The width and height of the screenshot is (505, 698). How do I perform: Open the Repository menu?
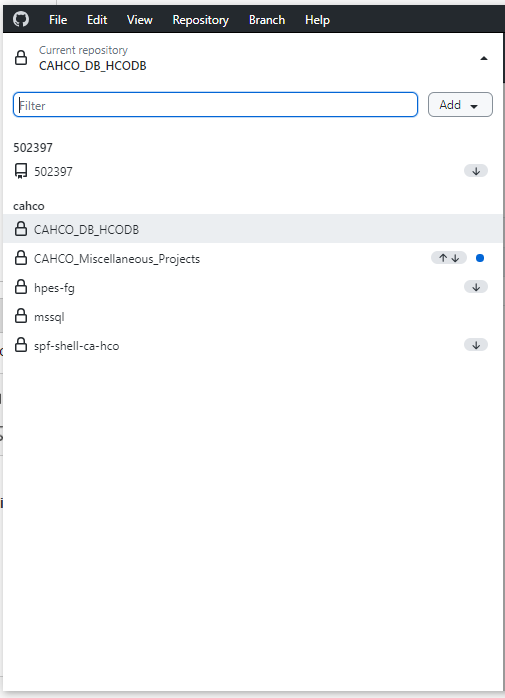click(200, 20)
